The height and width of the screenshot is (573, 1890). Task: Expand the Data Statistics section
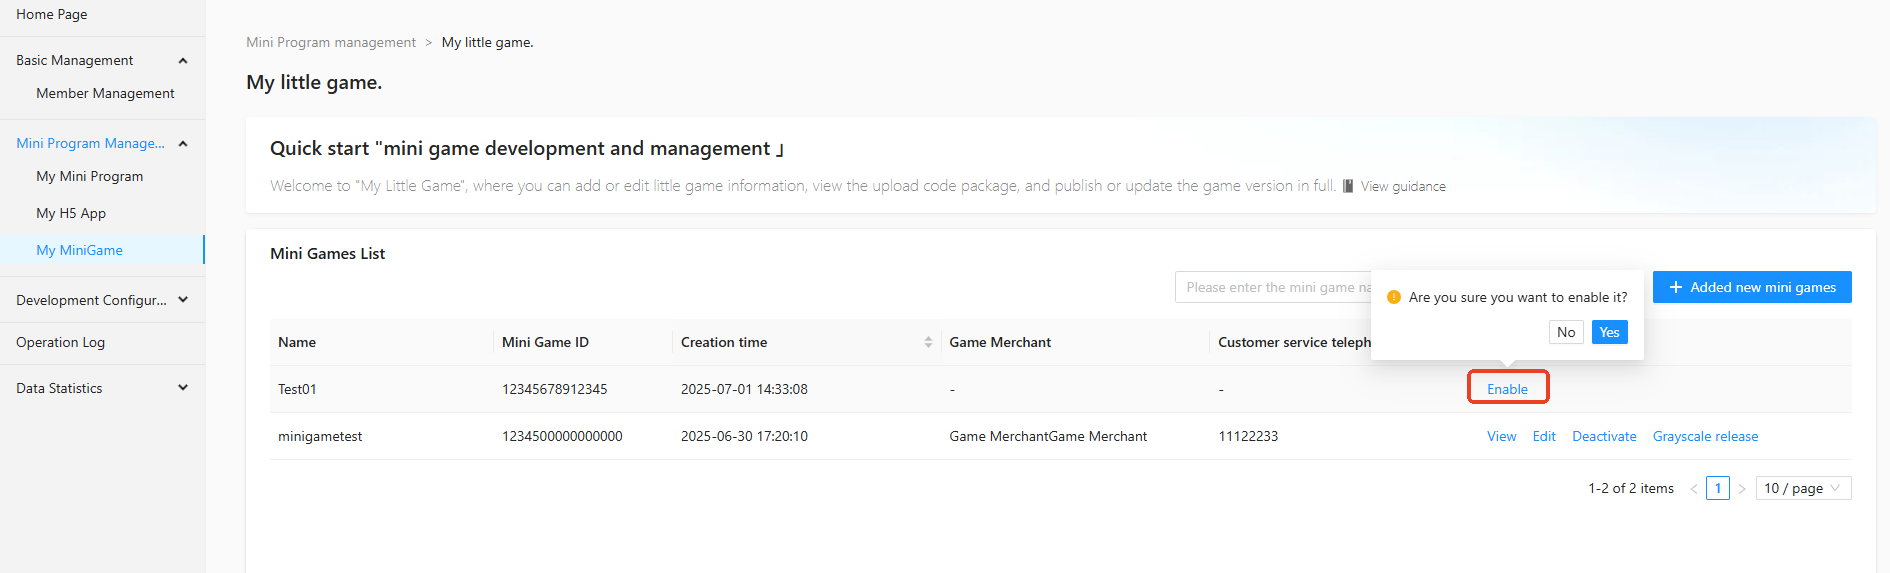(x=183, y=388)
